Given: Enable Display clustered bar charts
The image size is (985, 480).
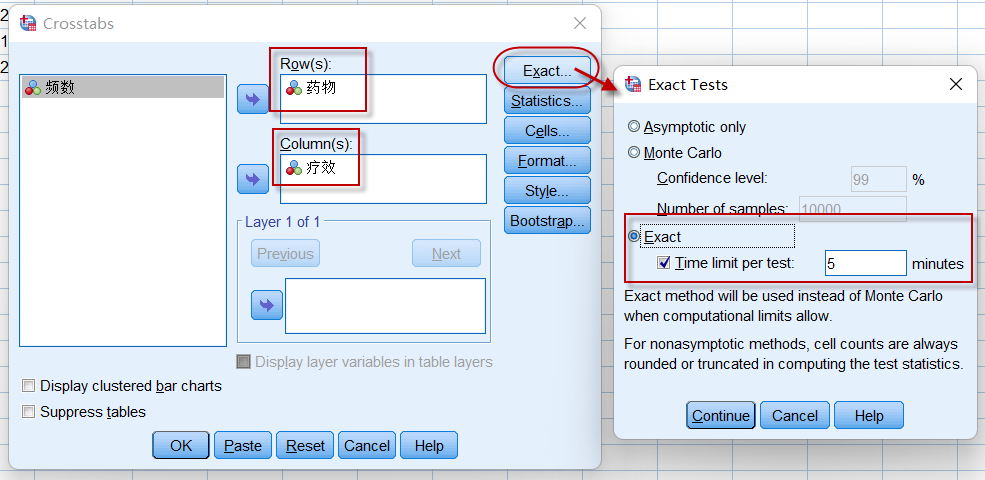Looking at the screenshot, I should point(29,386).
